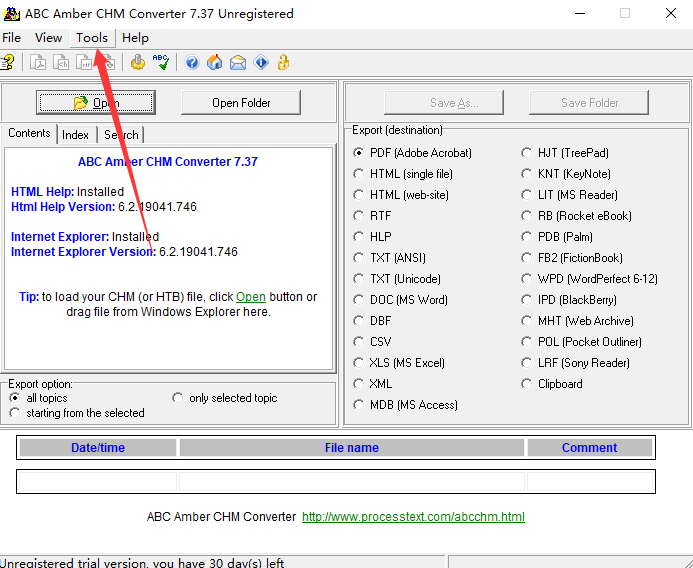Click the export to PDF toolbar icon
693x568 pixels.
coord(38,62)
